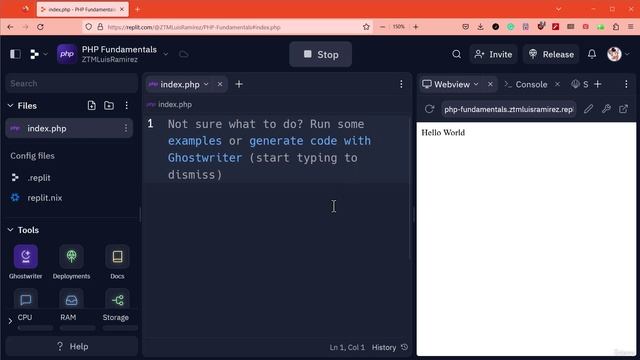This screenshot has height=360, width=640.
Task: Open the Ghostwriter tool
Action: (26, 262)
